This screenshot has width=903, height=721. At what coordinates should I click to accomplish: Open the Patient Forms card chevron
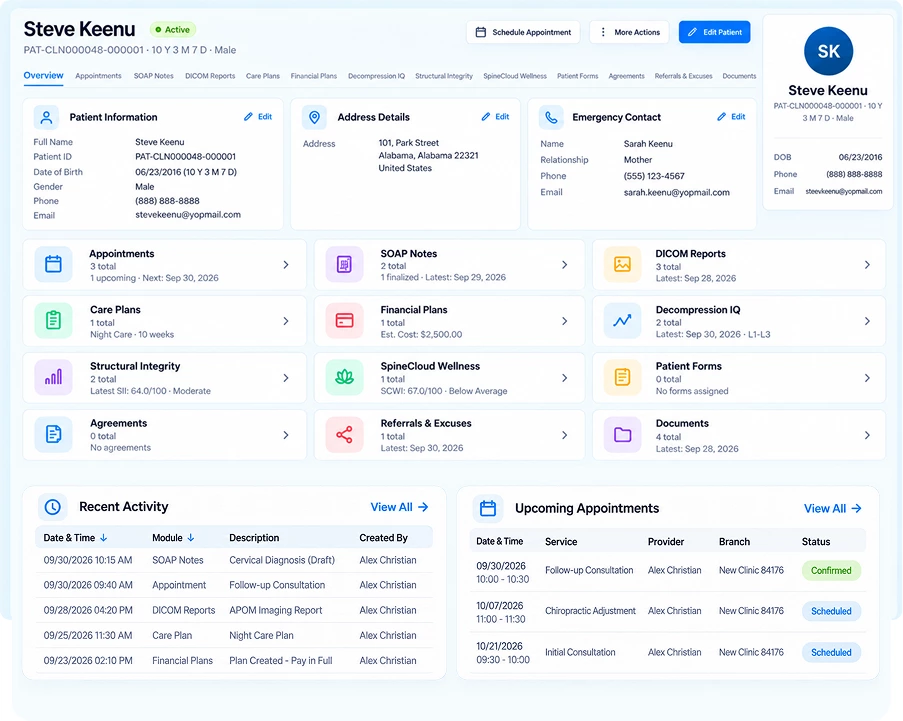(867, 378)
